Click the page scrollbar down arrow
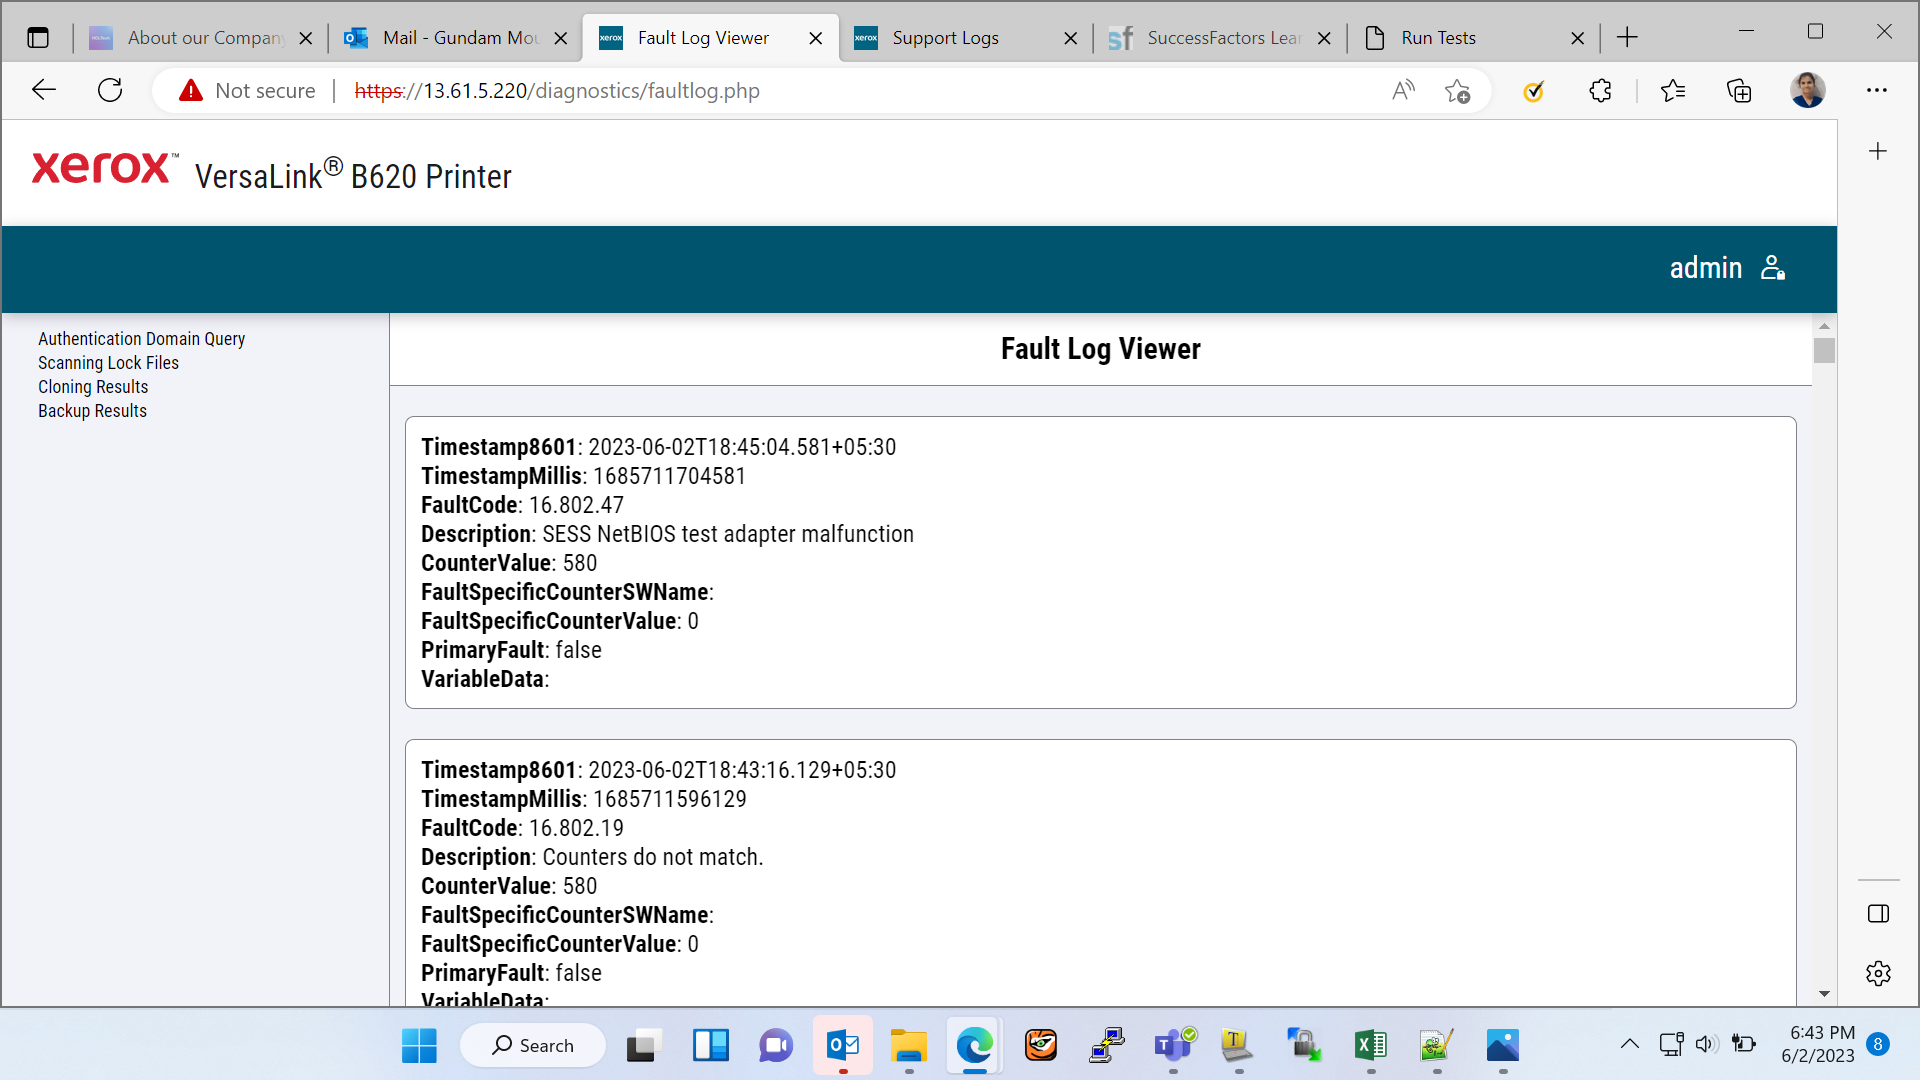This screenshot has height=1080, width=1920. (x=1824, y=994)
